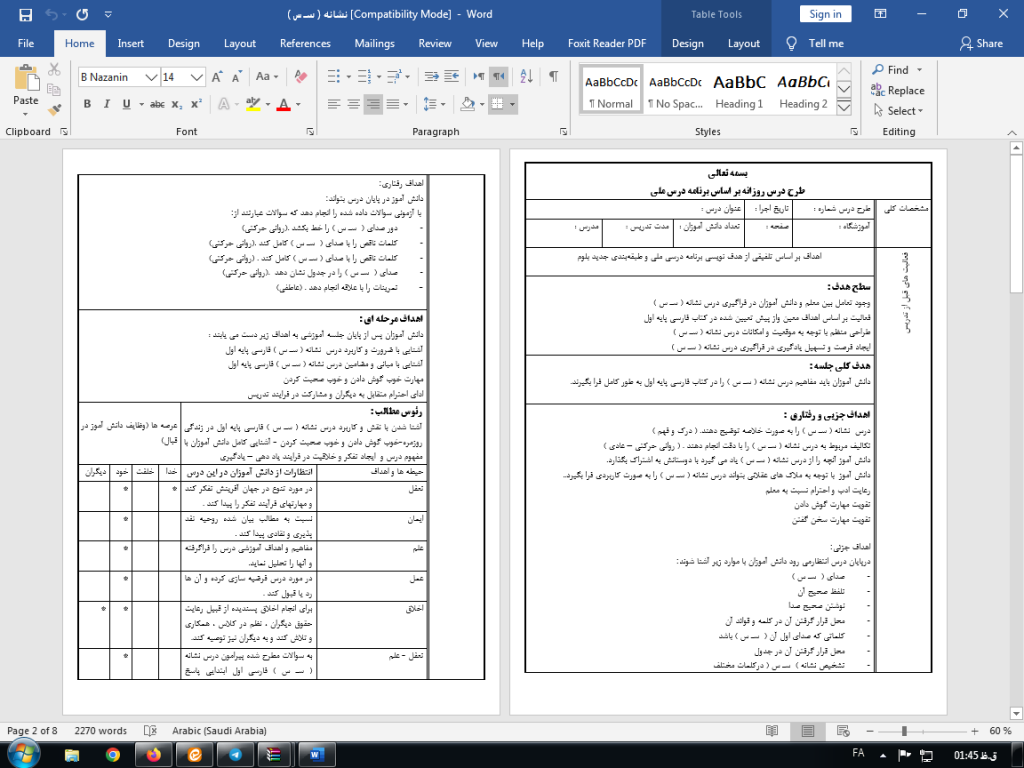Click the Sign in button

tap(825, 13)
